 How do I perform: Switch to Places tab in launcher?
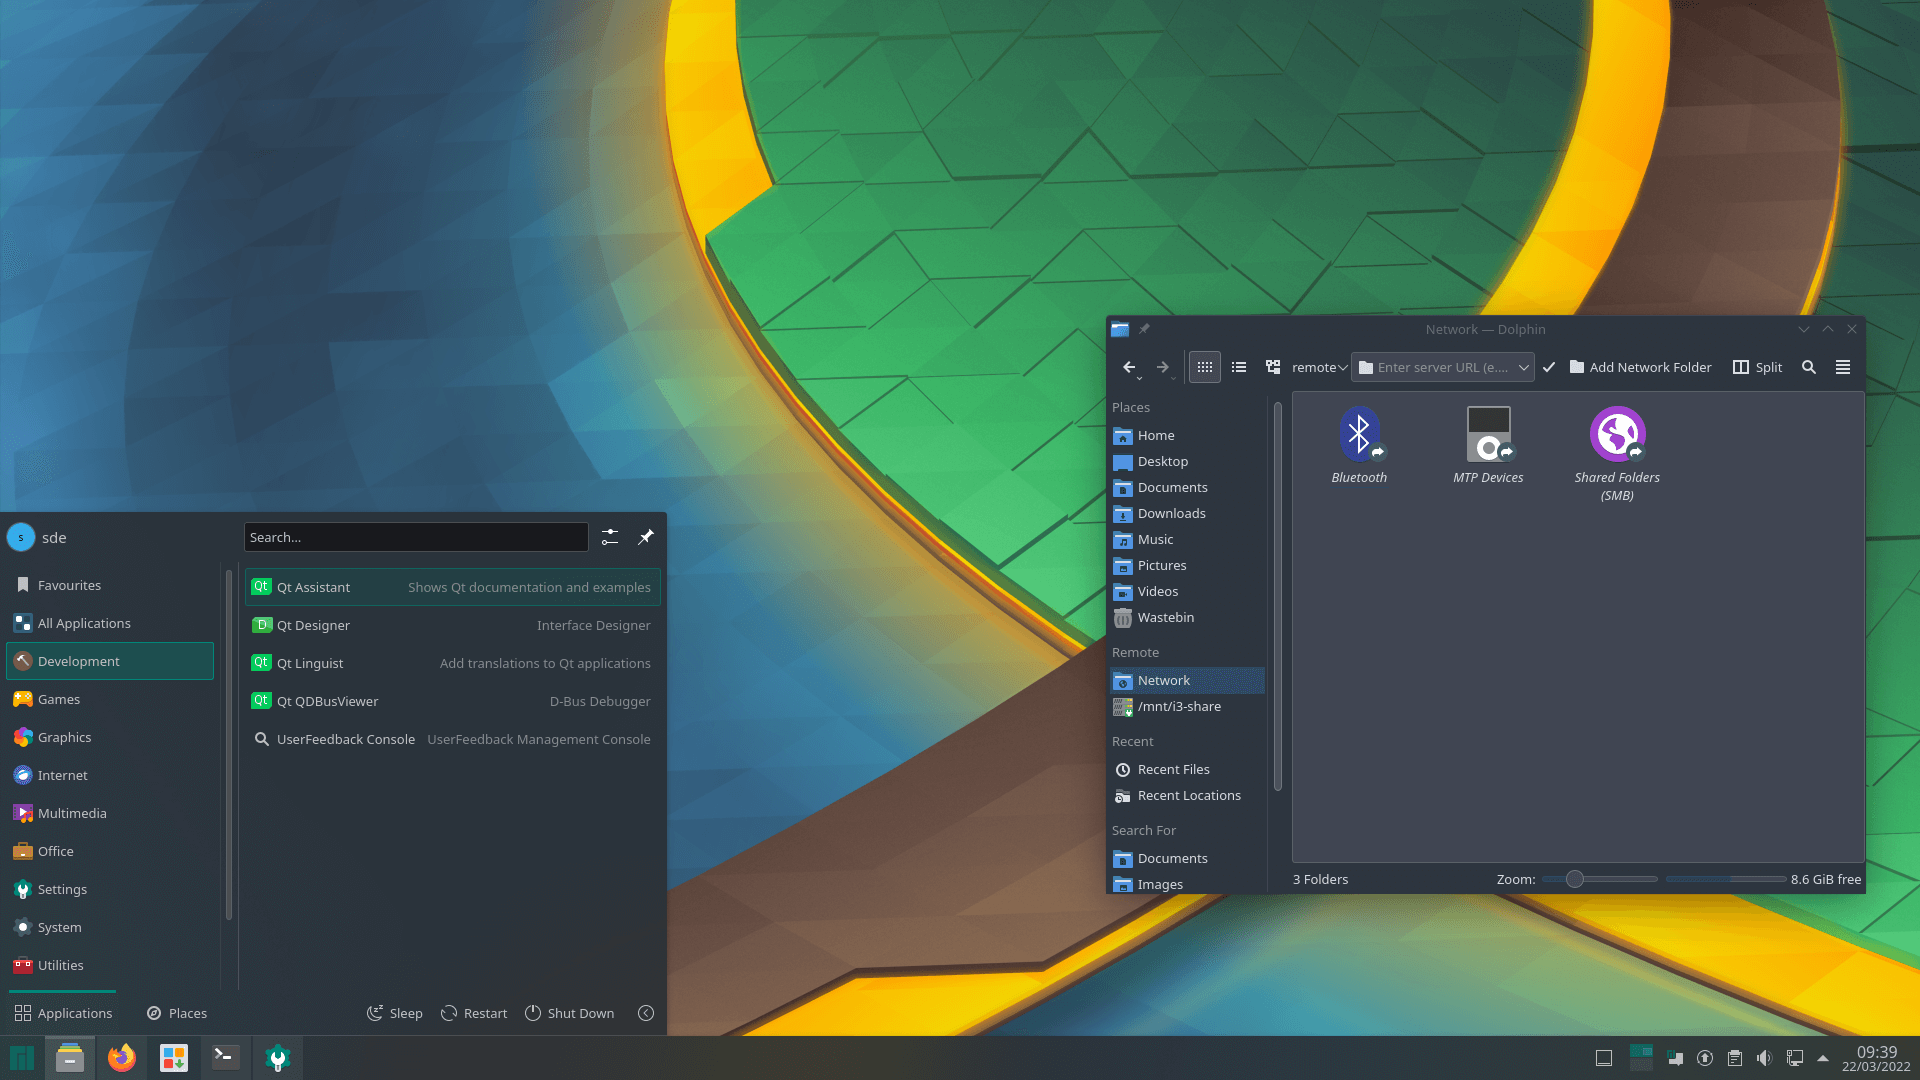point(177,1013)
